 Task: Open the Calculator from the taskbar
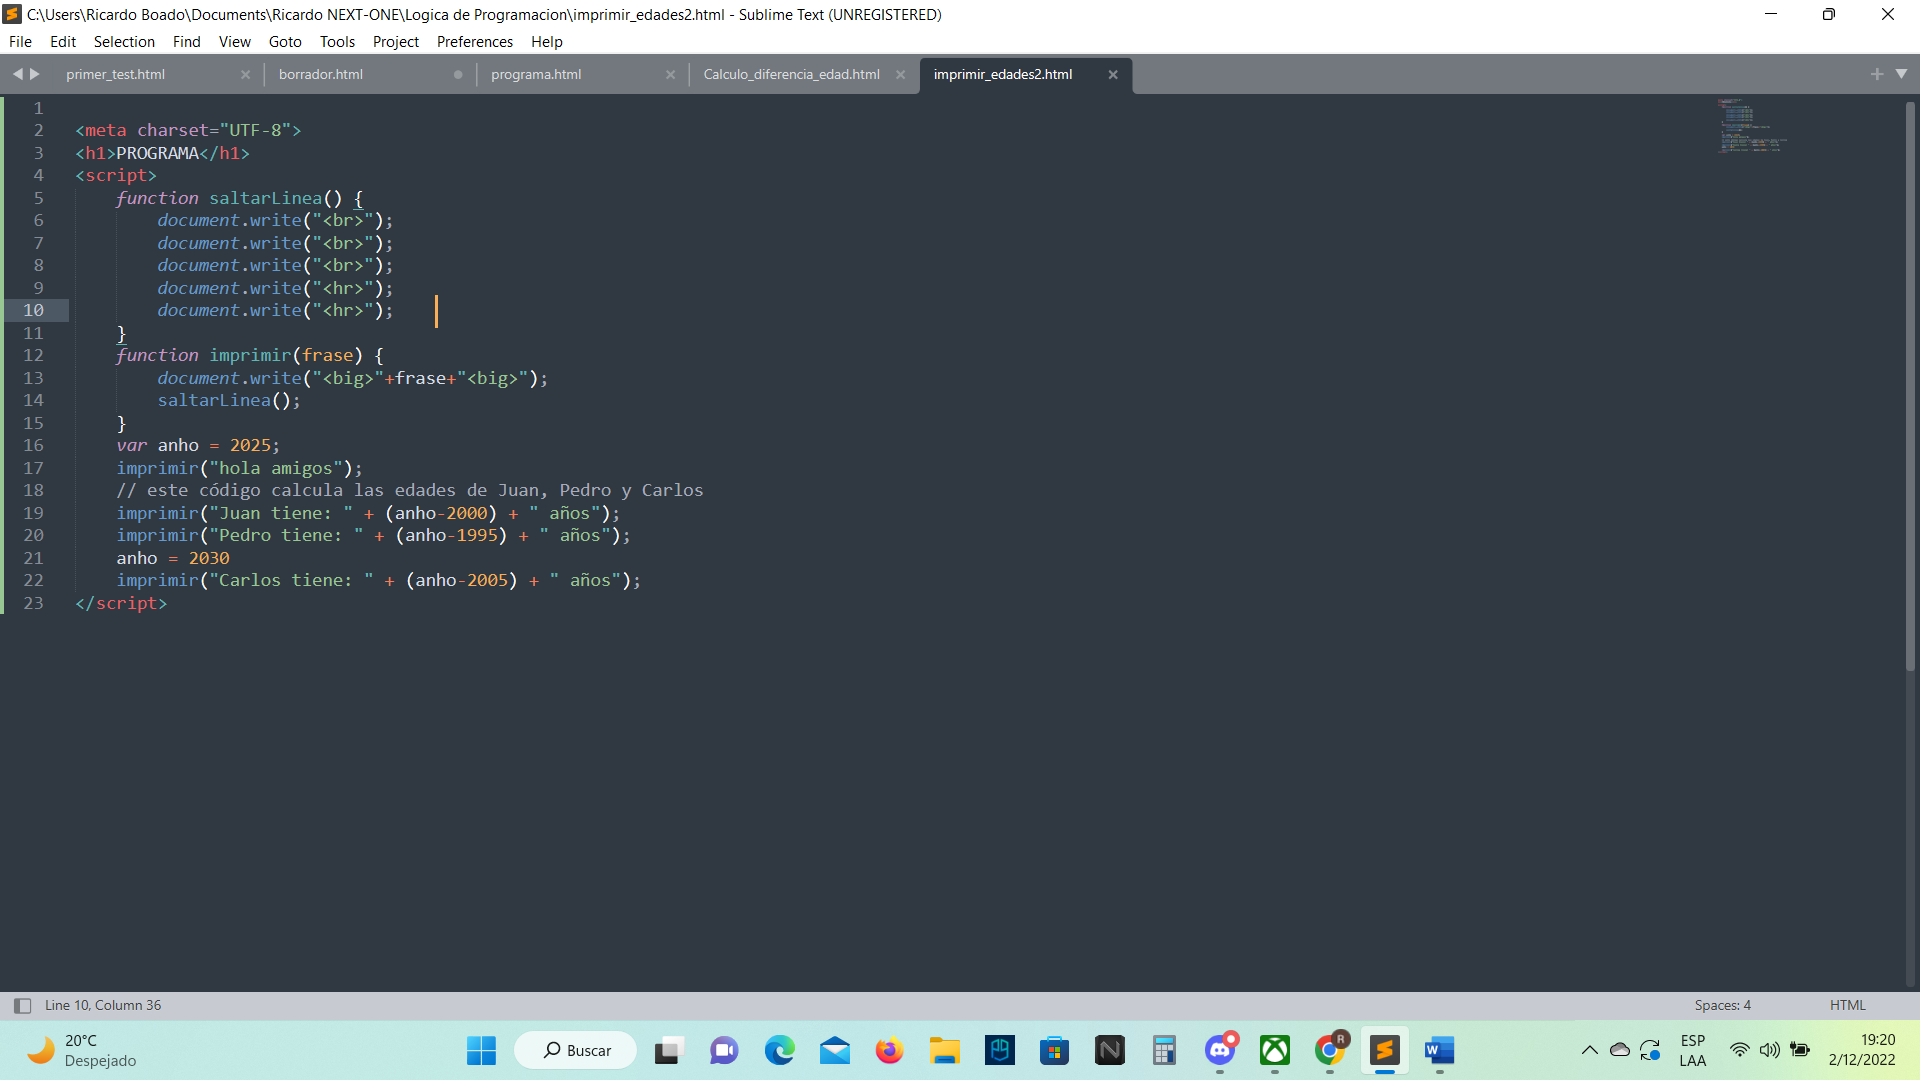(1164, 1050)
